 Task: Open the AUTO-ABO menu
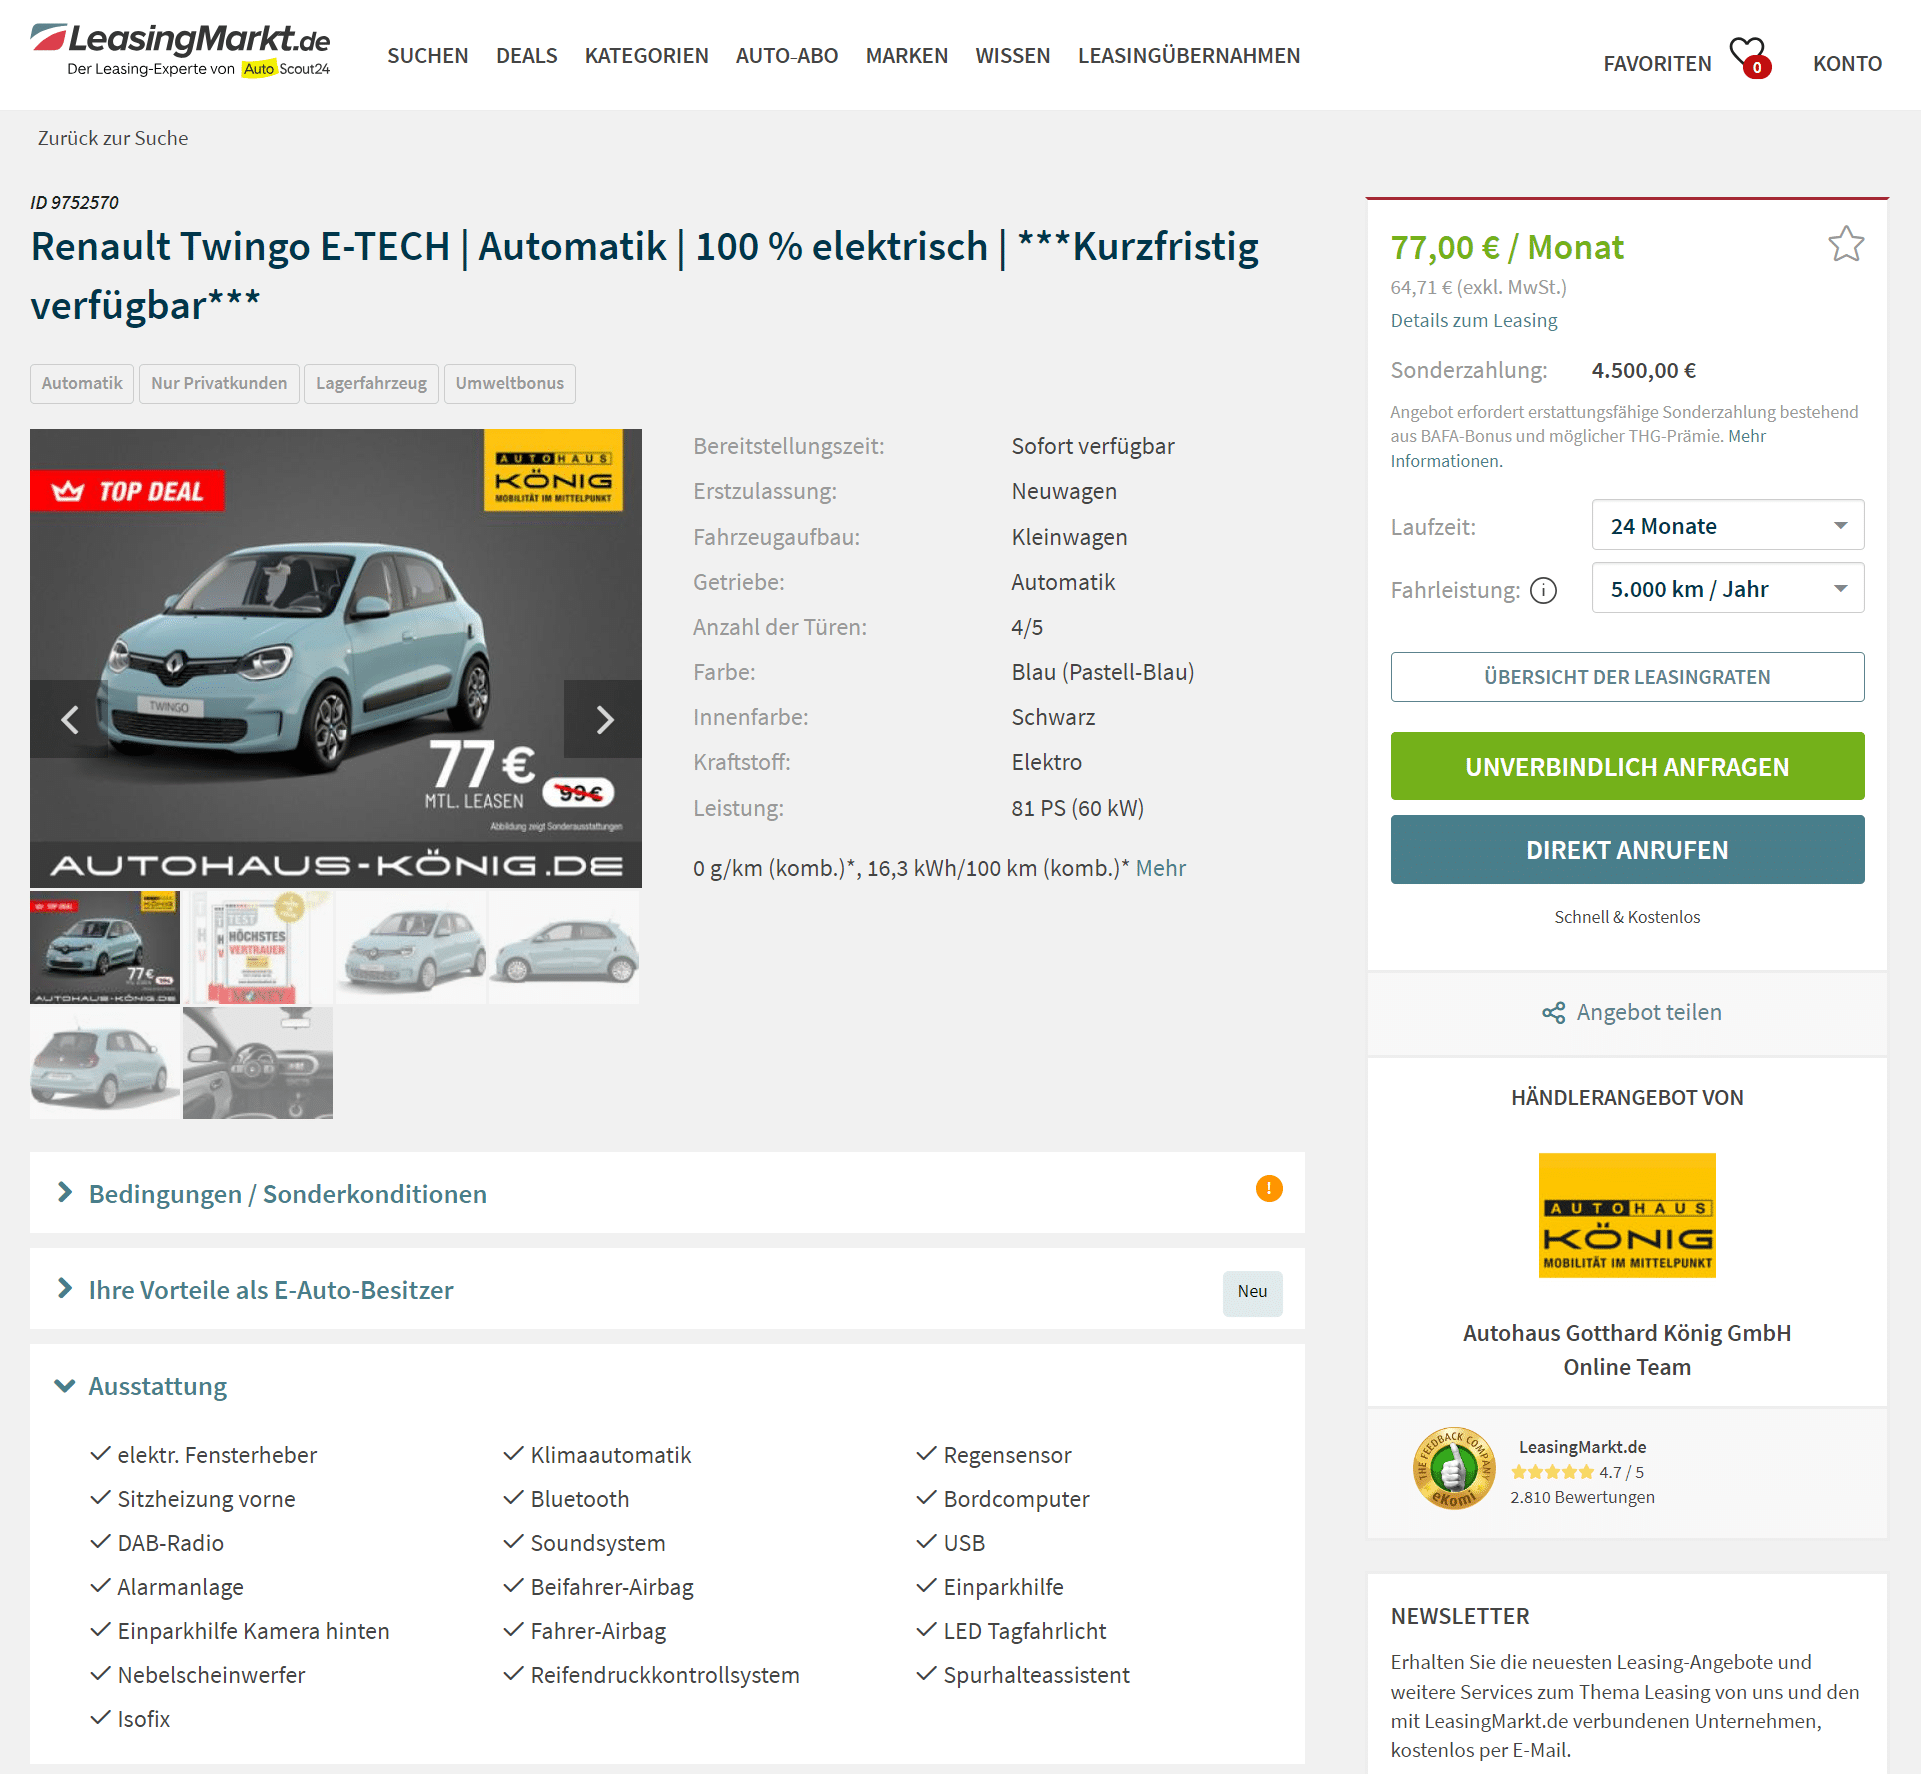787,56
